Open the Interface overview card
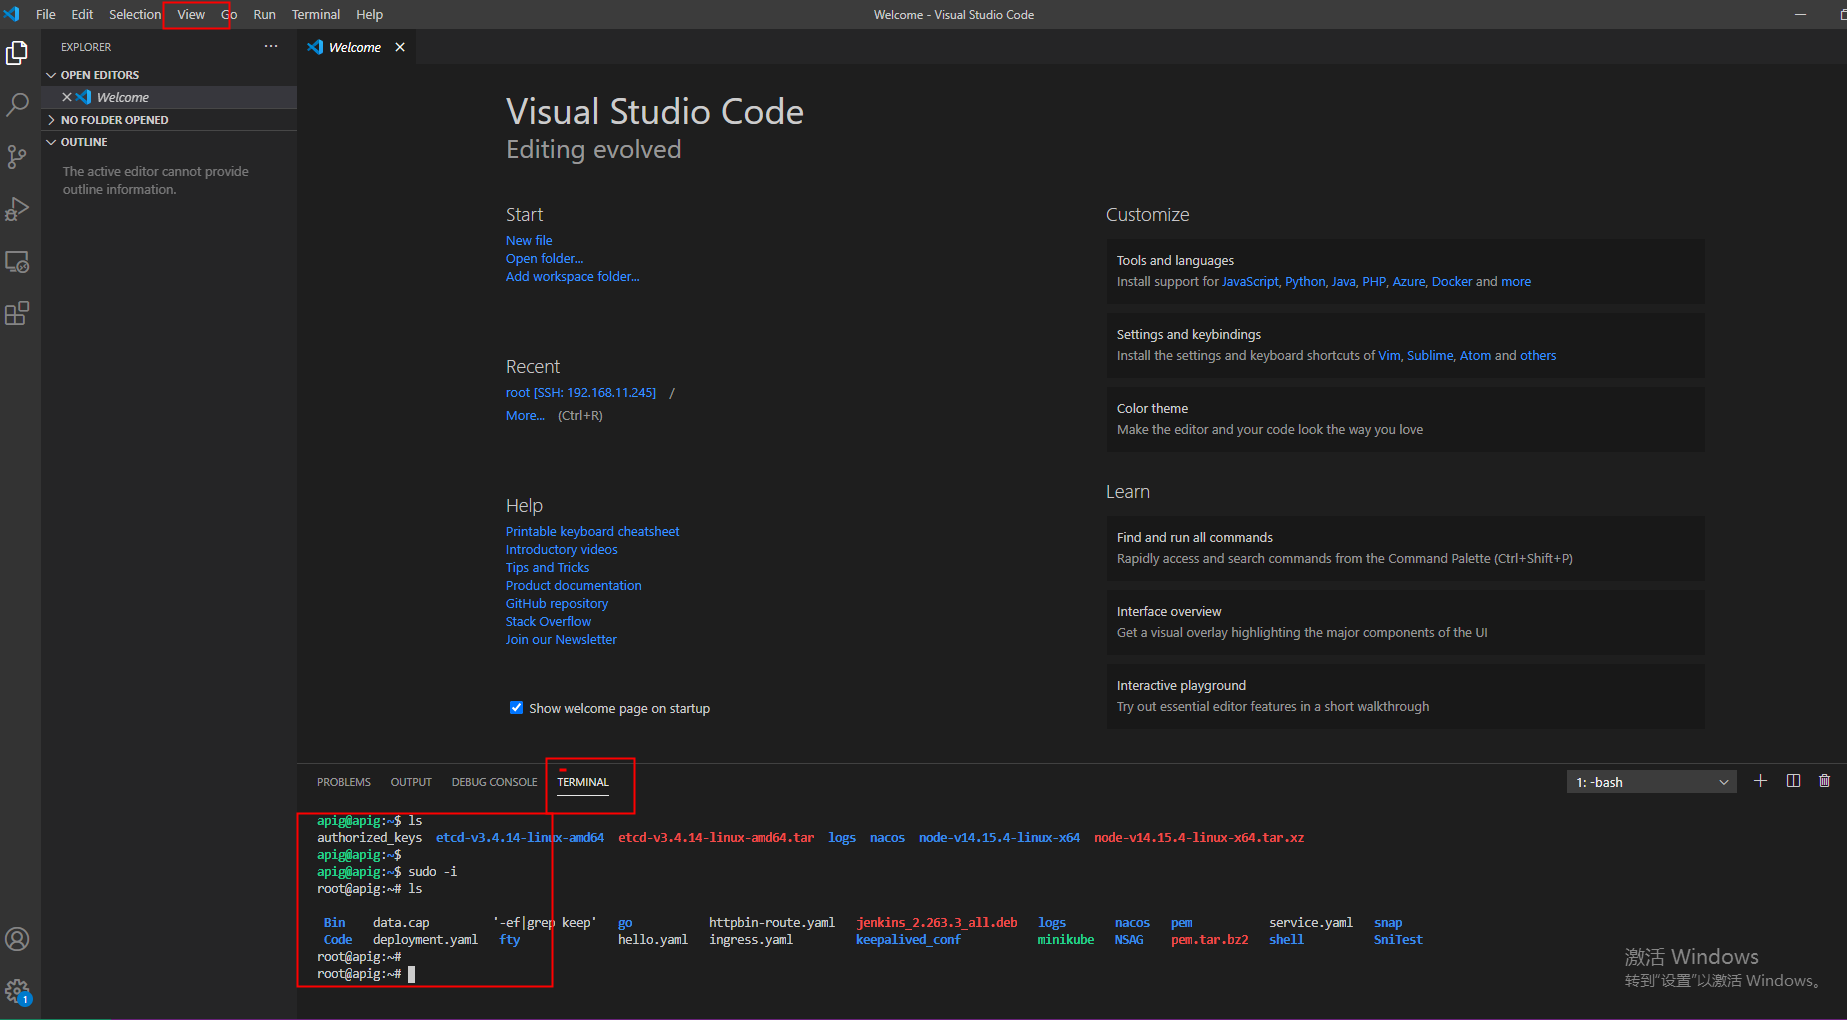Viewport: 1847px width, 1020px height. click(x=1405, y=622)
